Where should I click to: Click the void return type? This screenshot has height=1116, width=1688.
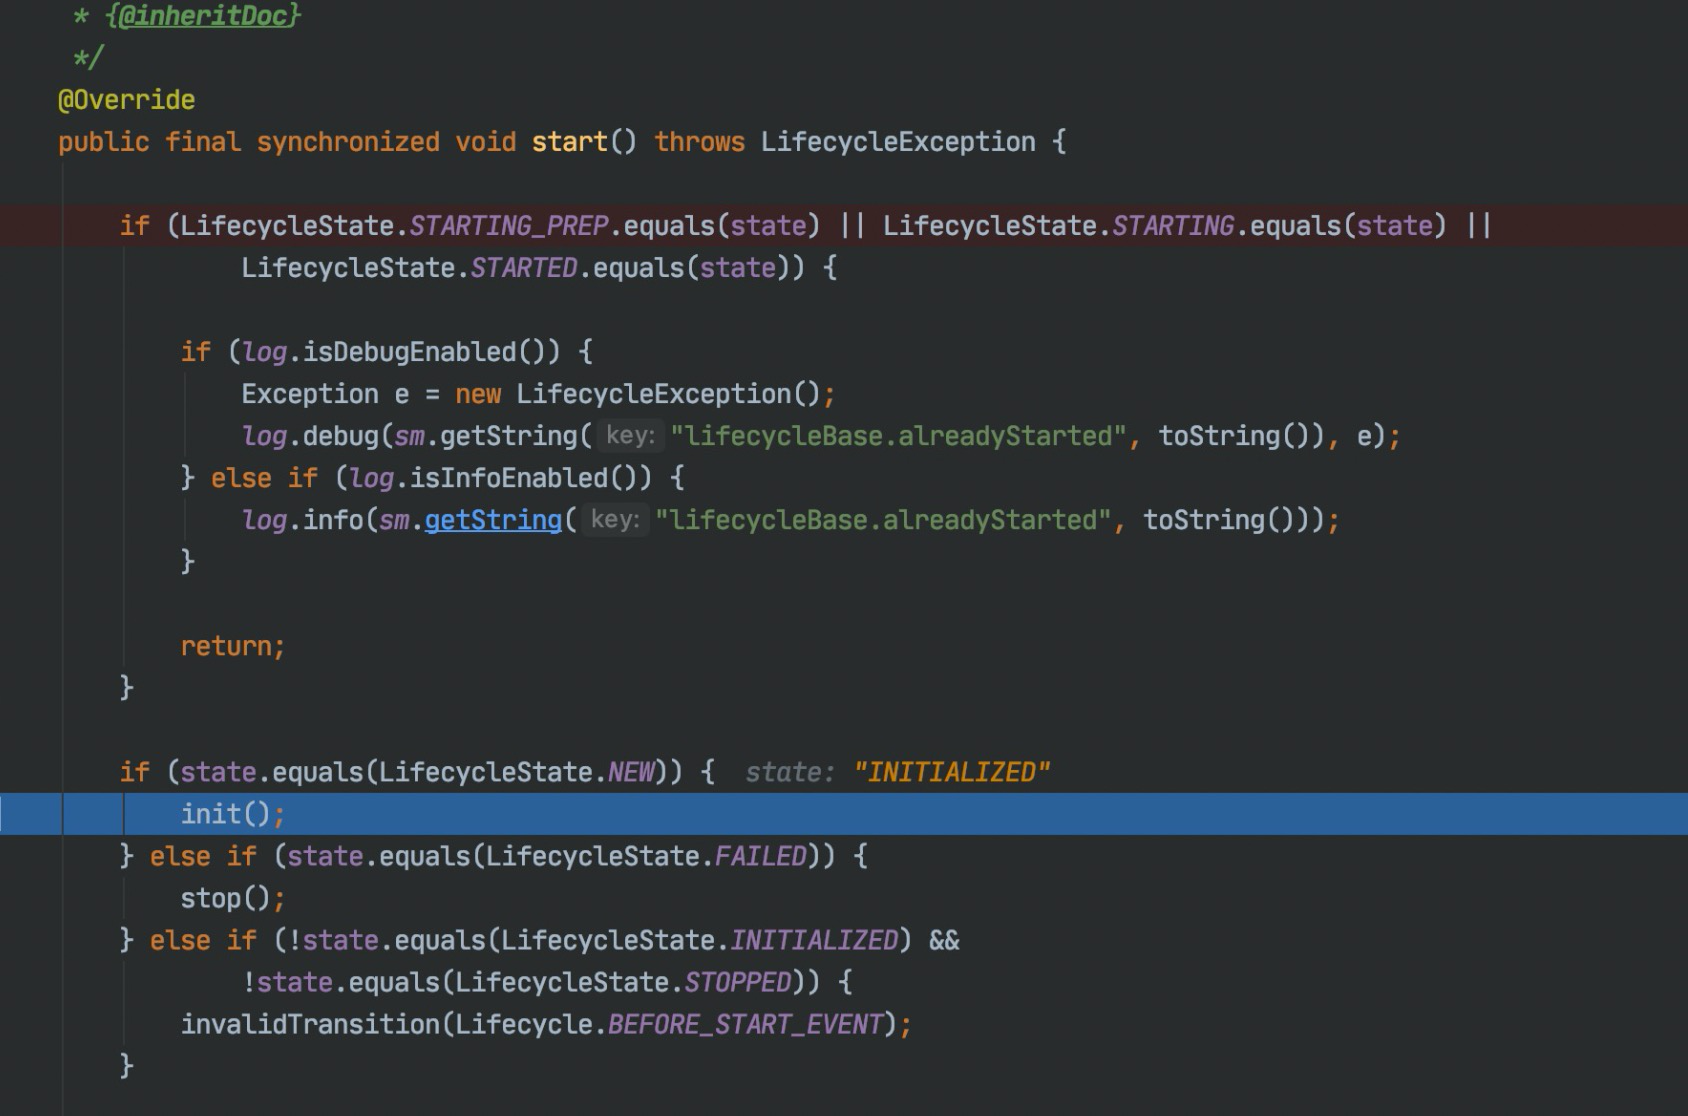click(x=485, y=142)
